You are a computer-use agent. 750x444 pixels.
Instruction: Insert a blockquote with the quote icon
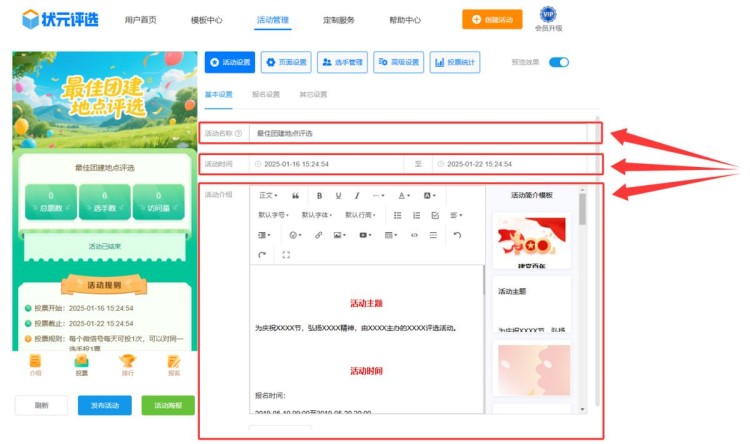click(295, 195)
